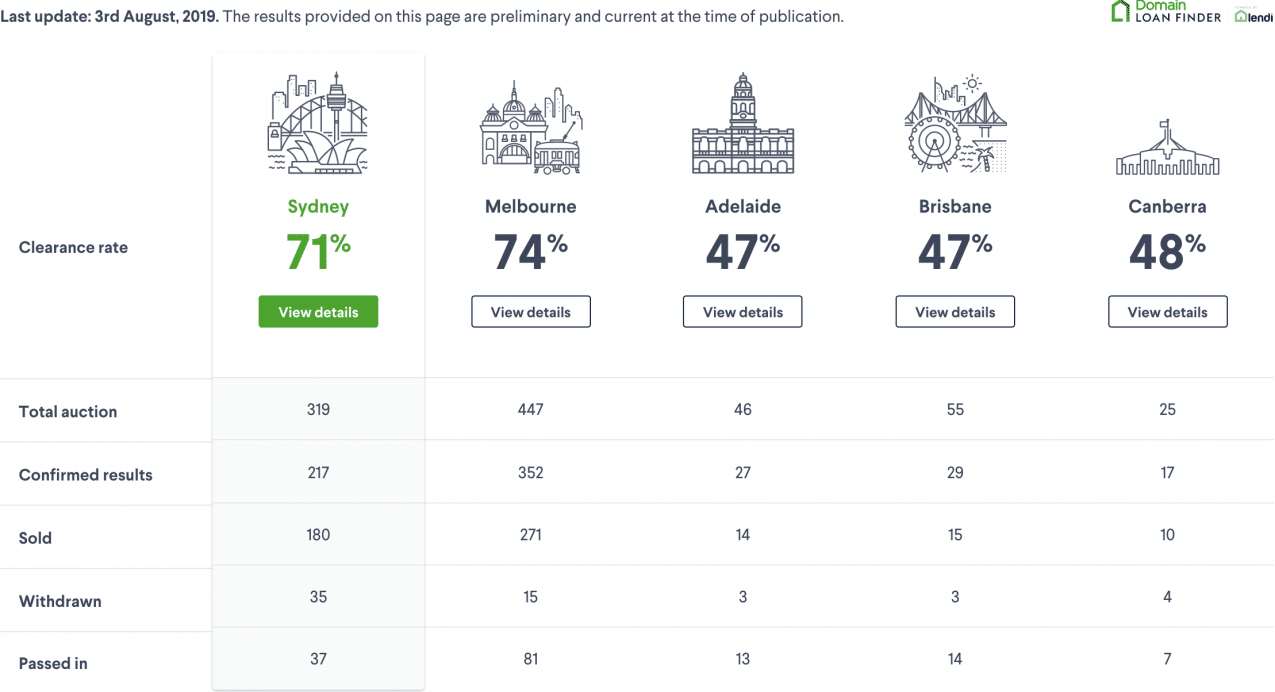The height and width of the screenshot is (692, 1275).
Task: Select the Brisbane city name
Action: click(955, 207)
